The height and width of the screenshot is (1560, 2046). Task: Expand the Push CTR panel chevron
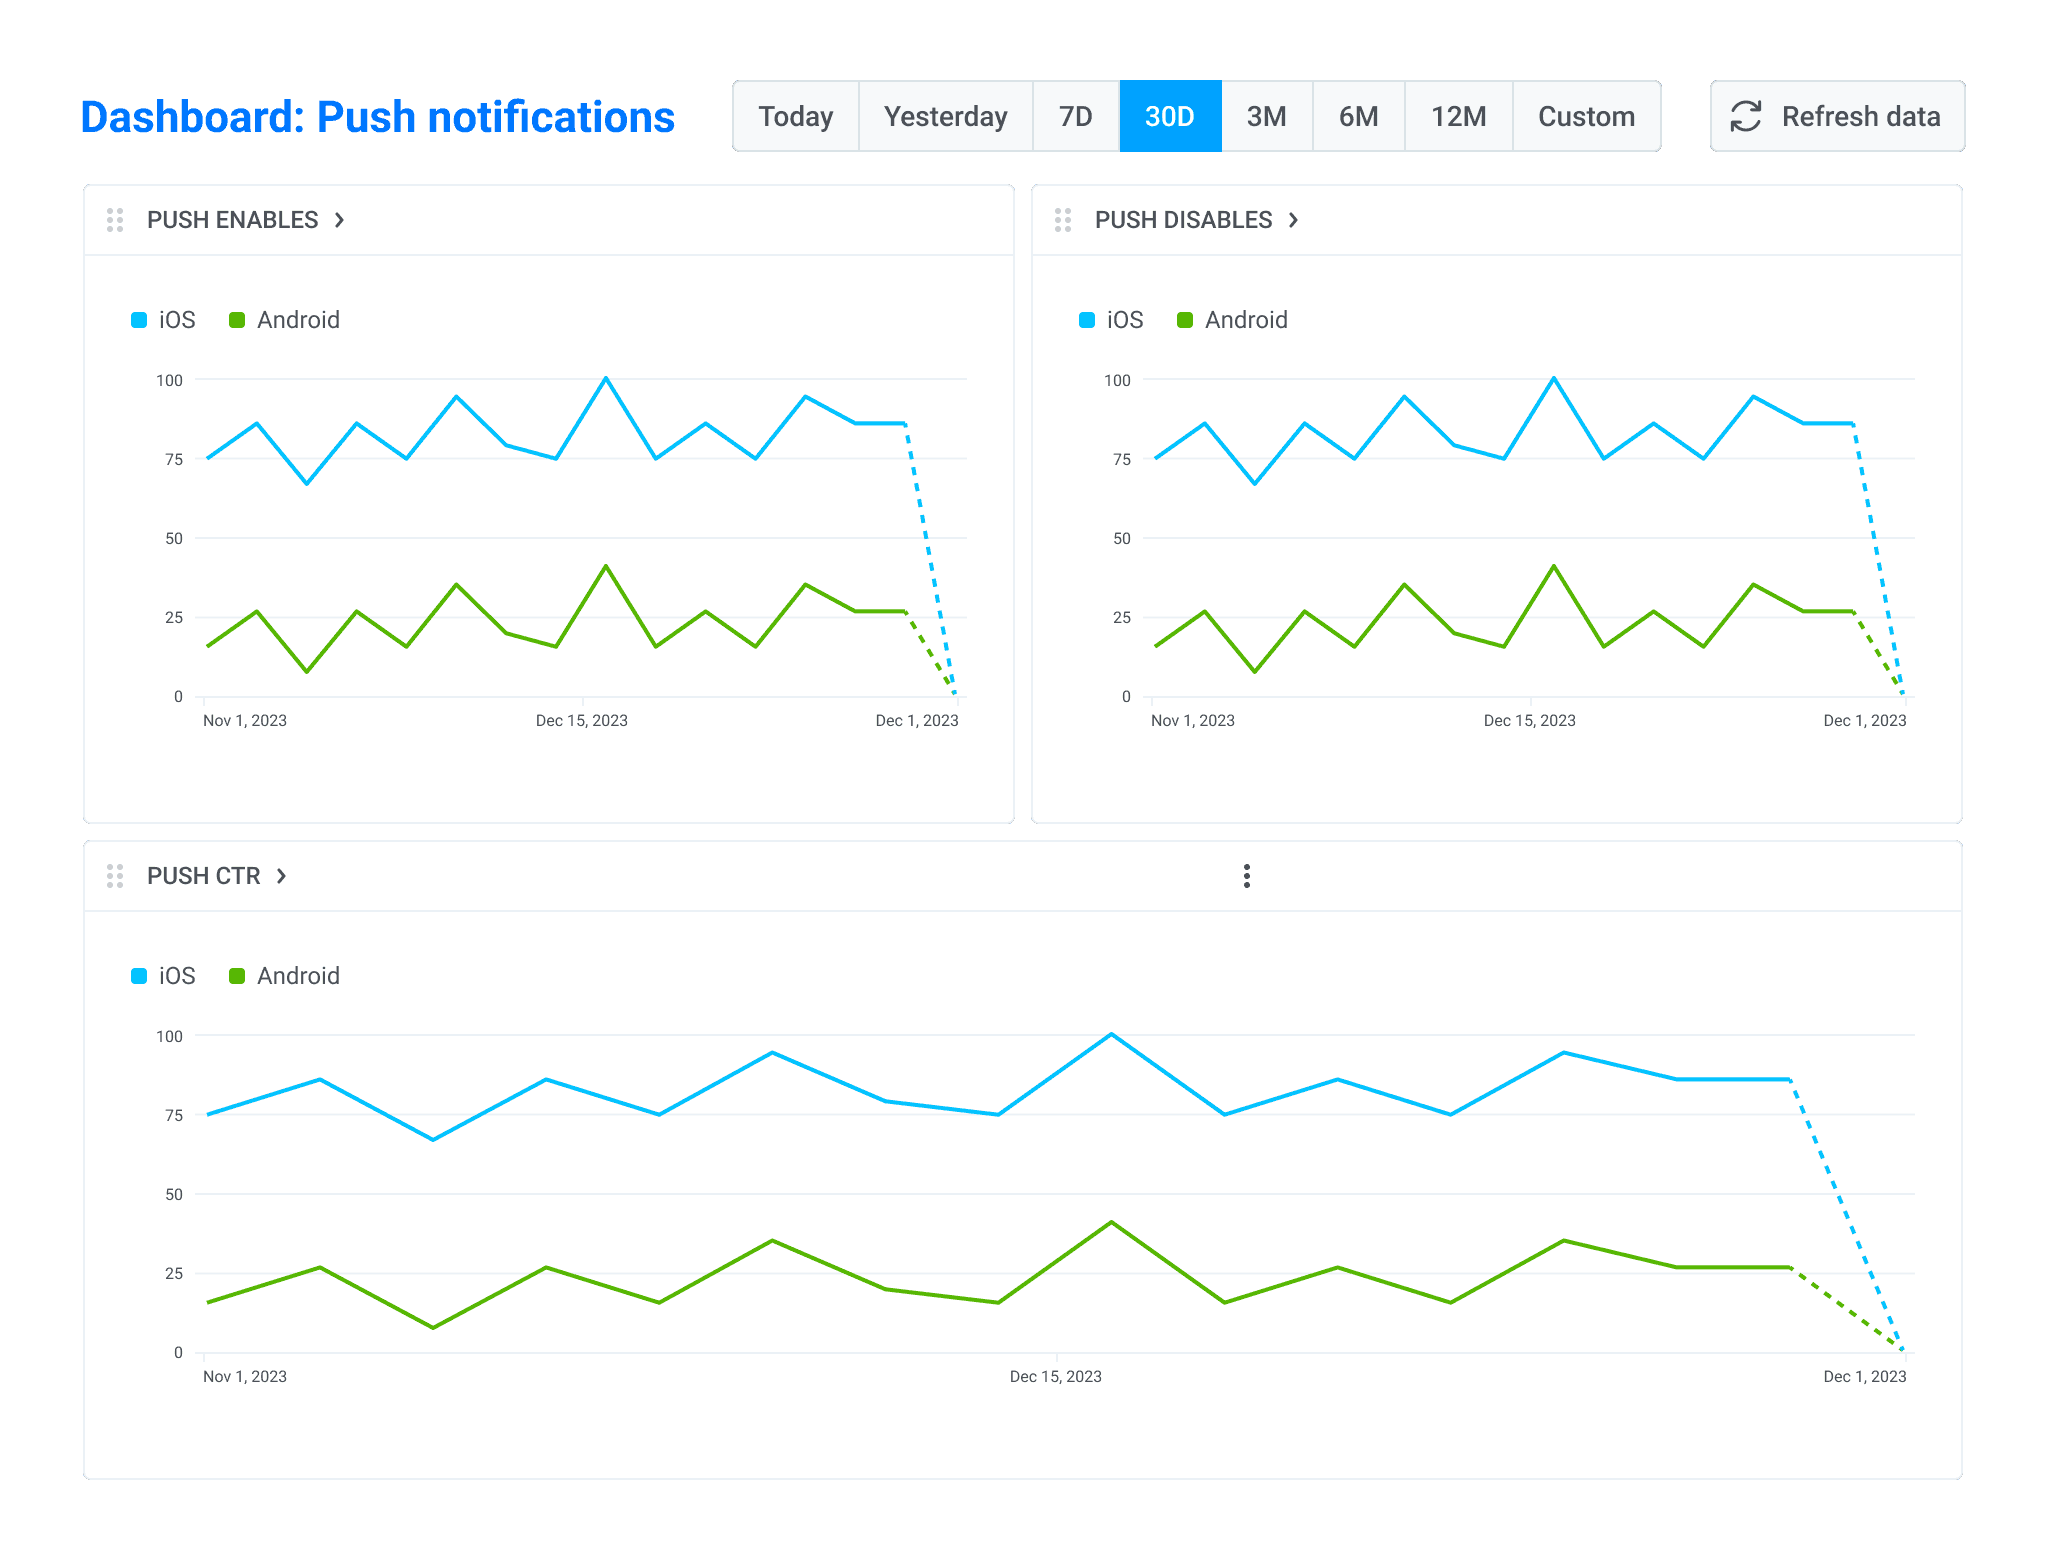[x=280, y=875]
